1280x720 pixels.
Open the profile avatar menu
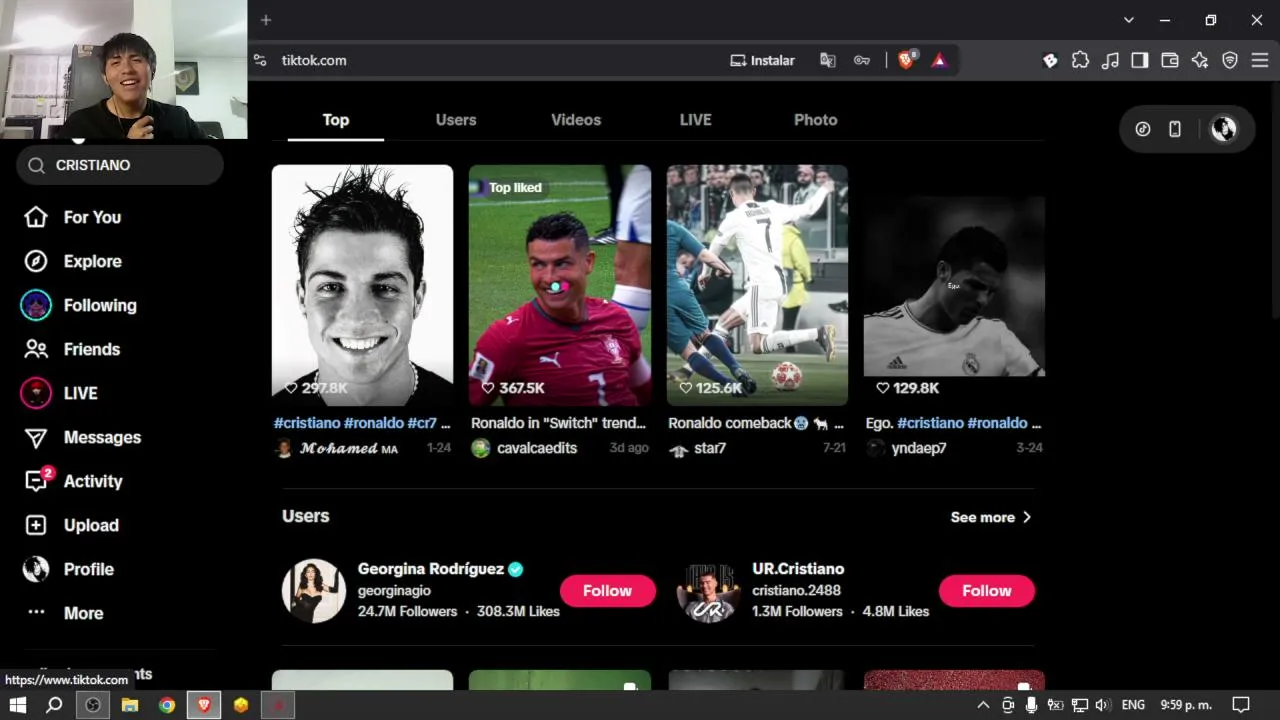click(1223, 129)
